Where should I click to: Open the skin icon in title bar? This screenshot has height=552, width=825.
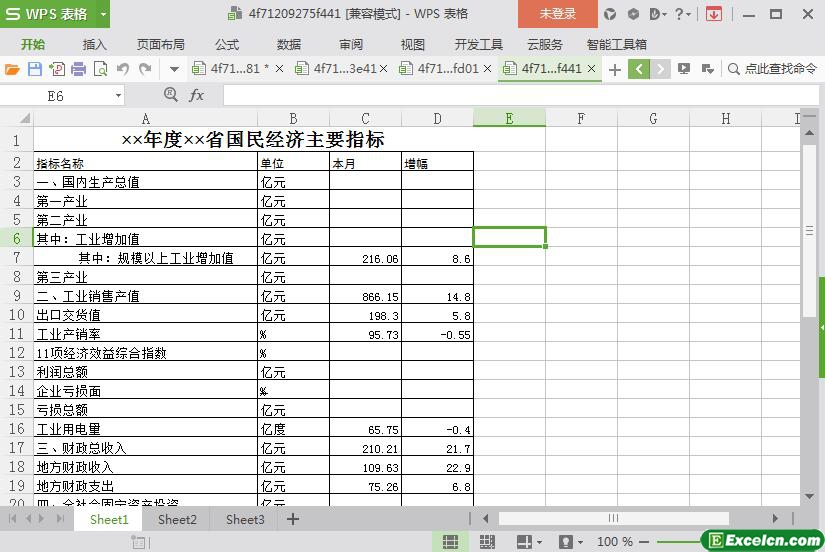(610, 14)
